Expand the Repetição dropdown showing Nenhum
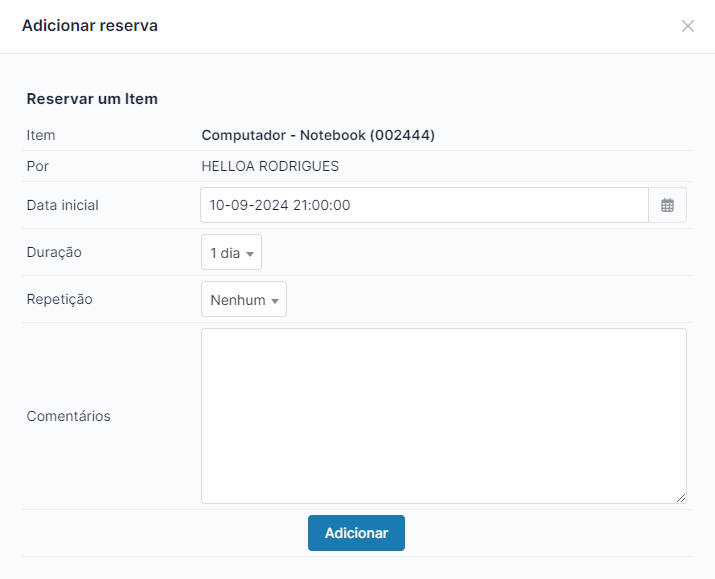Viewport: 715px width, 579px height. click(243, 300)
